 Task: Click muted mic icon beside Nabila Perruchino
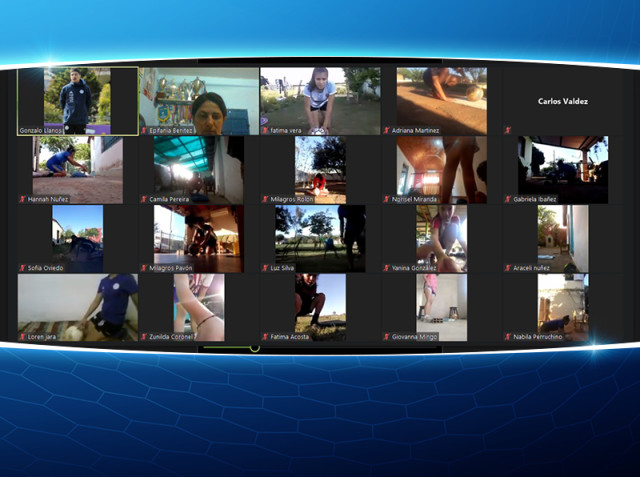tap(508, 337)
